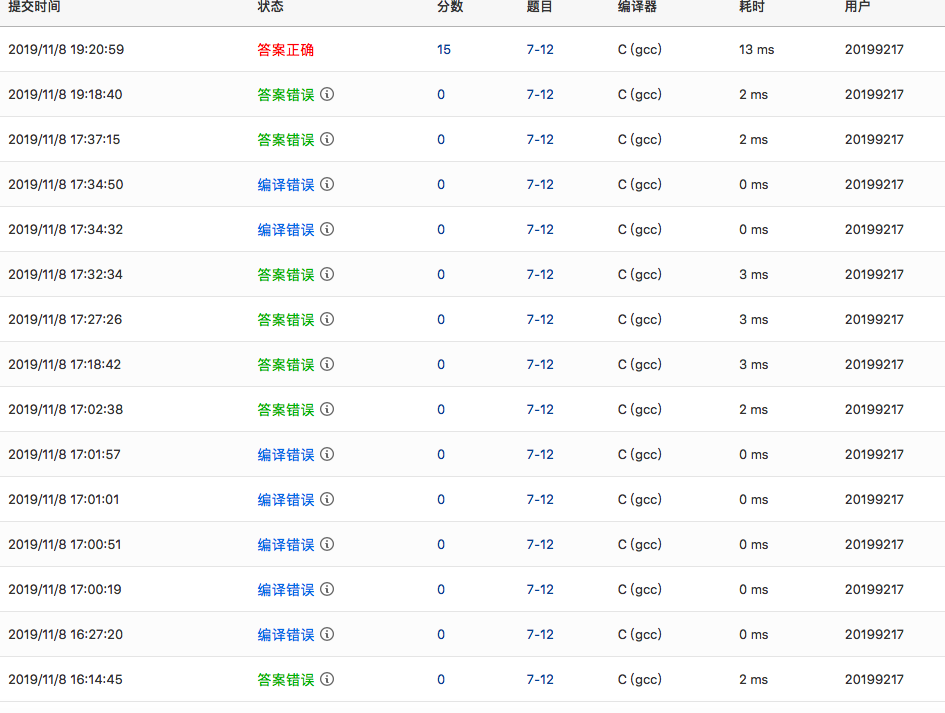Click user 20199217 in 19:20:59 row
945x713 pixels.
(874, 49)
